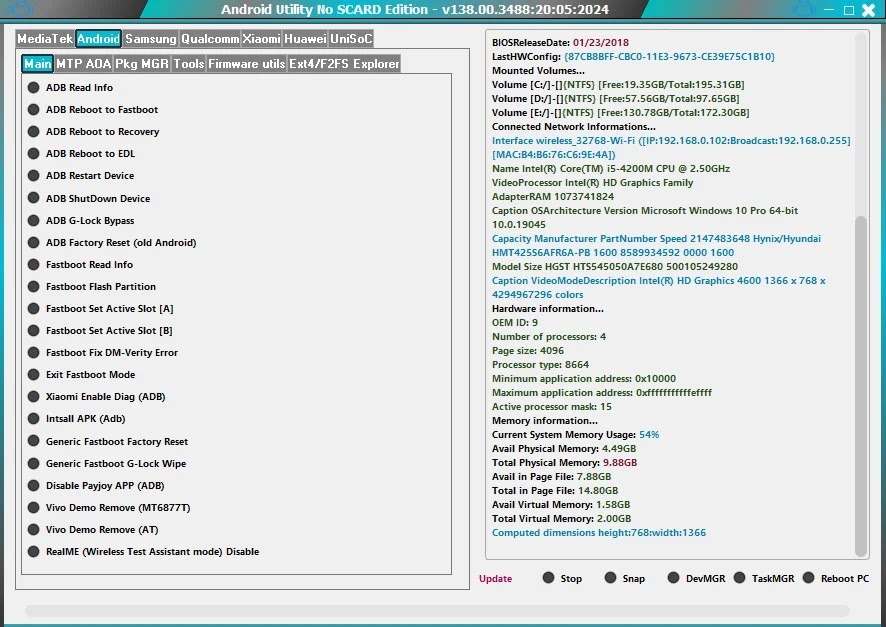Open the Tools sub-tab

pyautogui.click(x=189, y=64)
